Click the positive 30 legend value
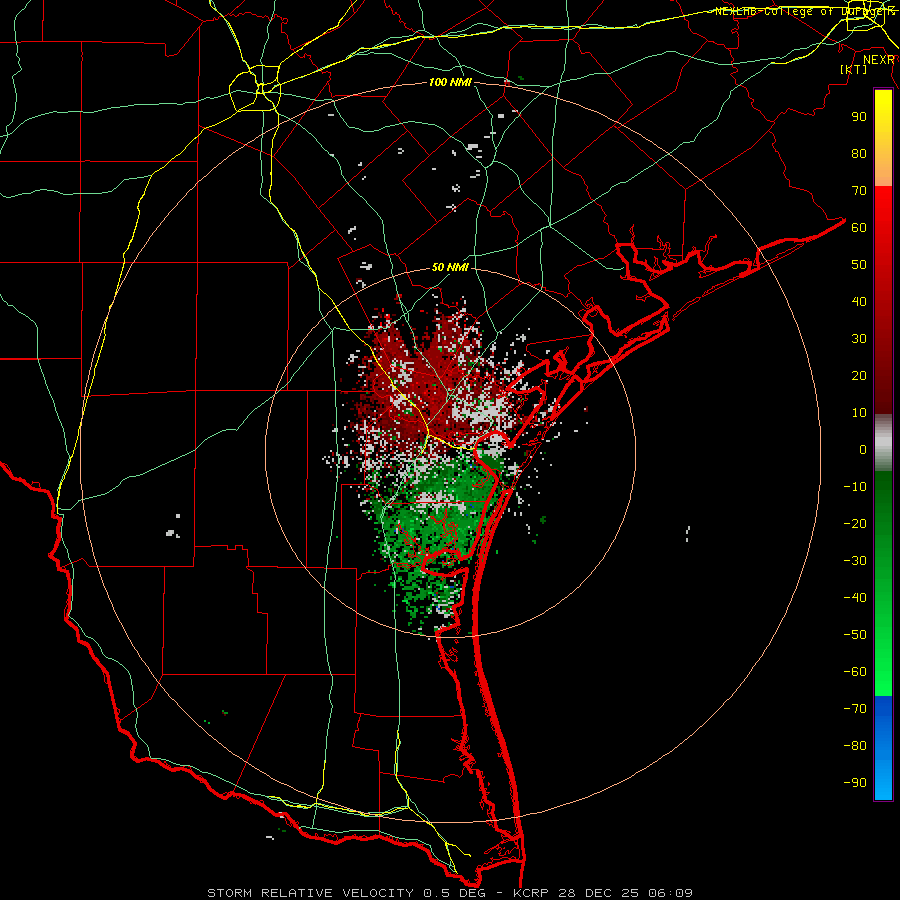 click(859, 339)
